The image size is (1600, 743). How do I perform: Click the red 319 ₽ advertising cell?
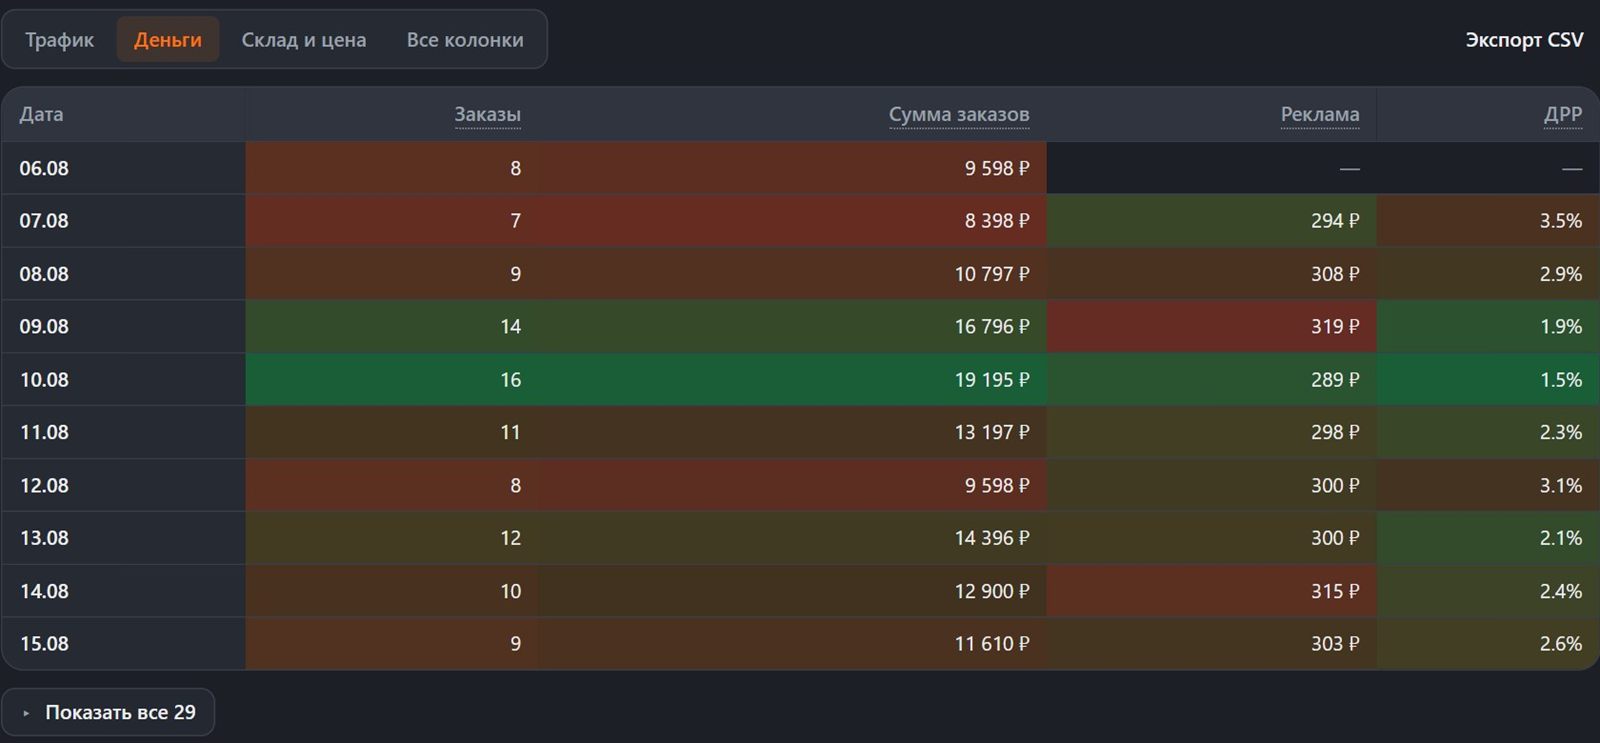pyautogui.click(x=1212, y=326)
